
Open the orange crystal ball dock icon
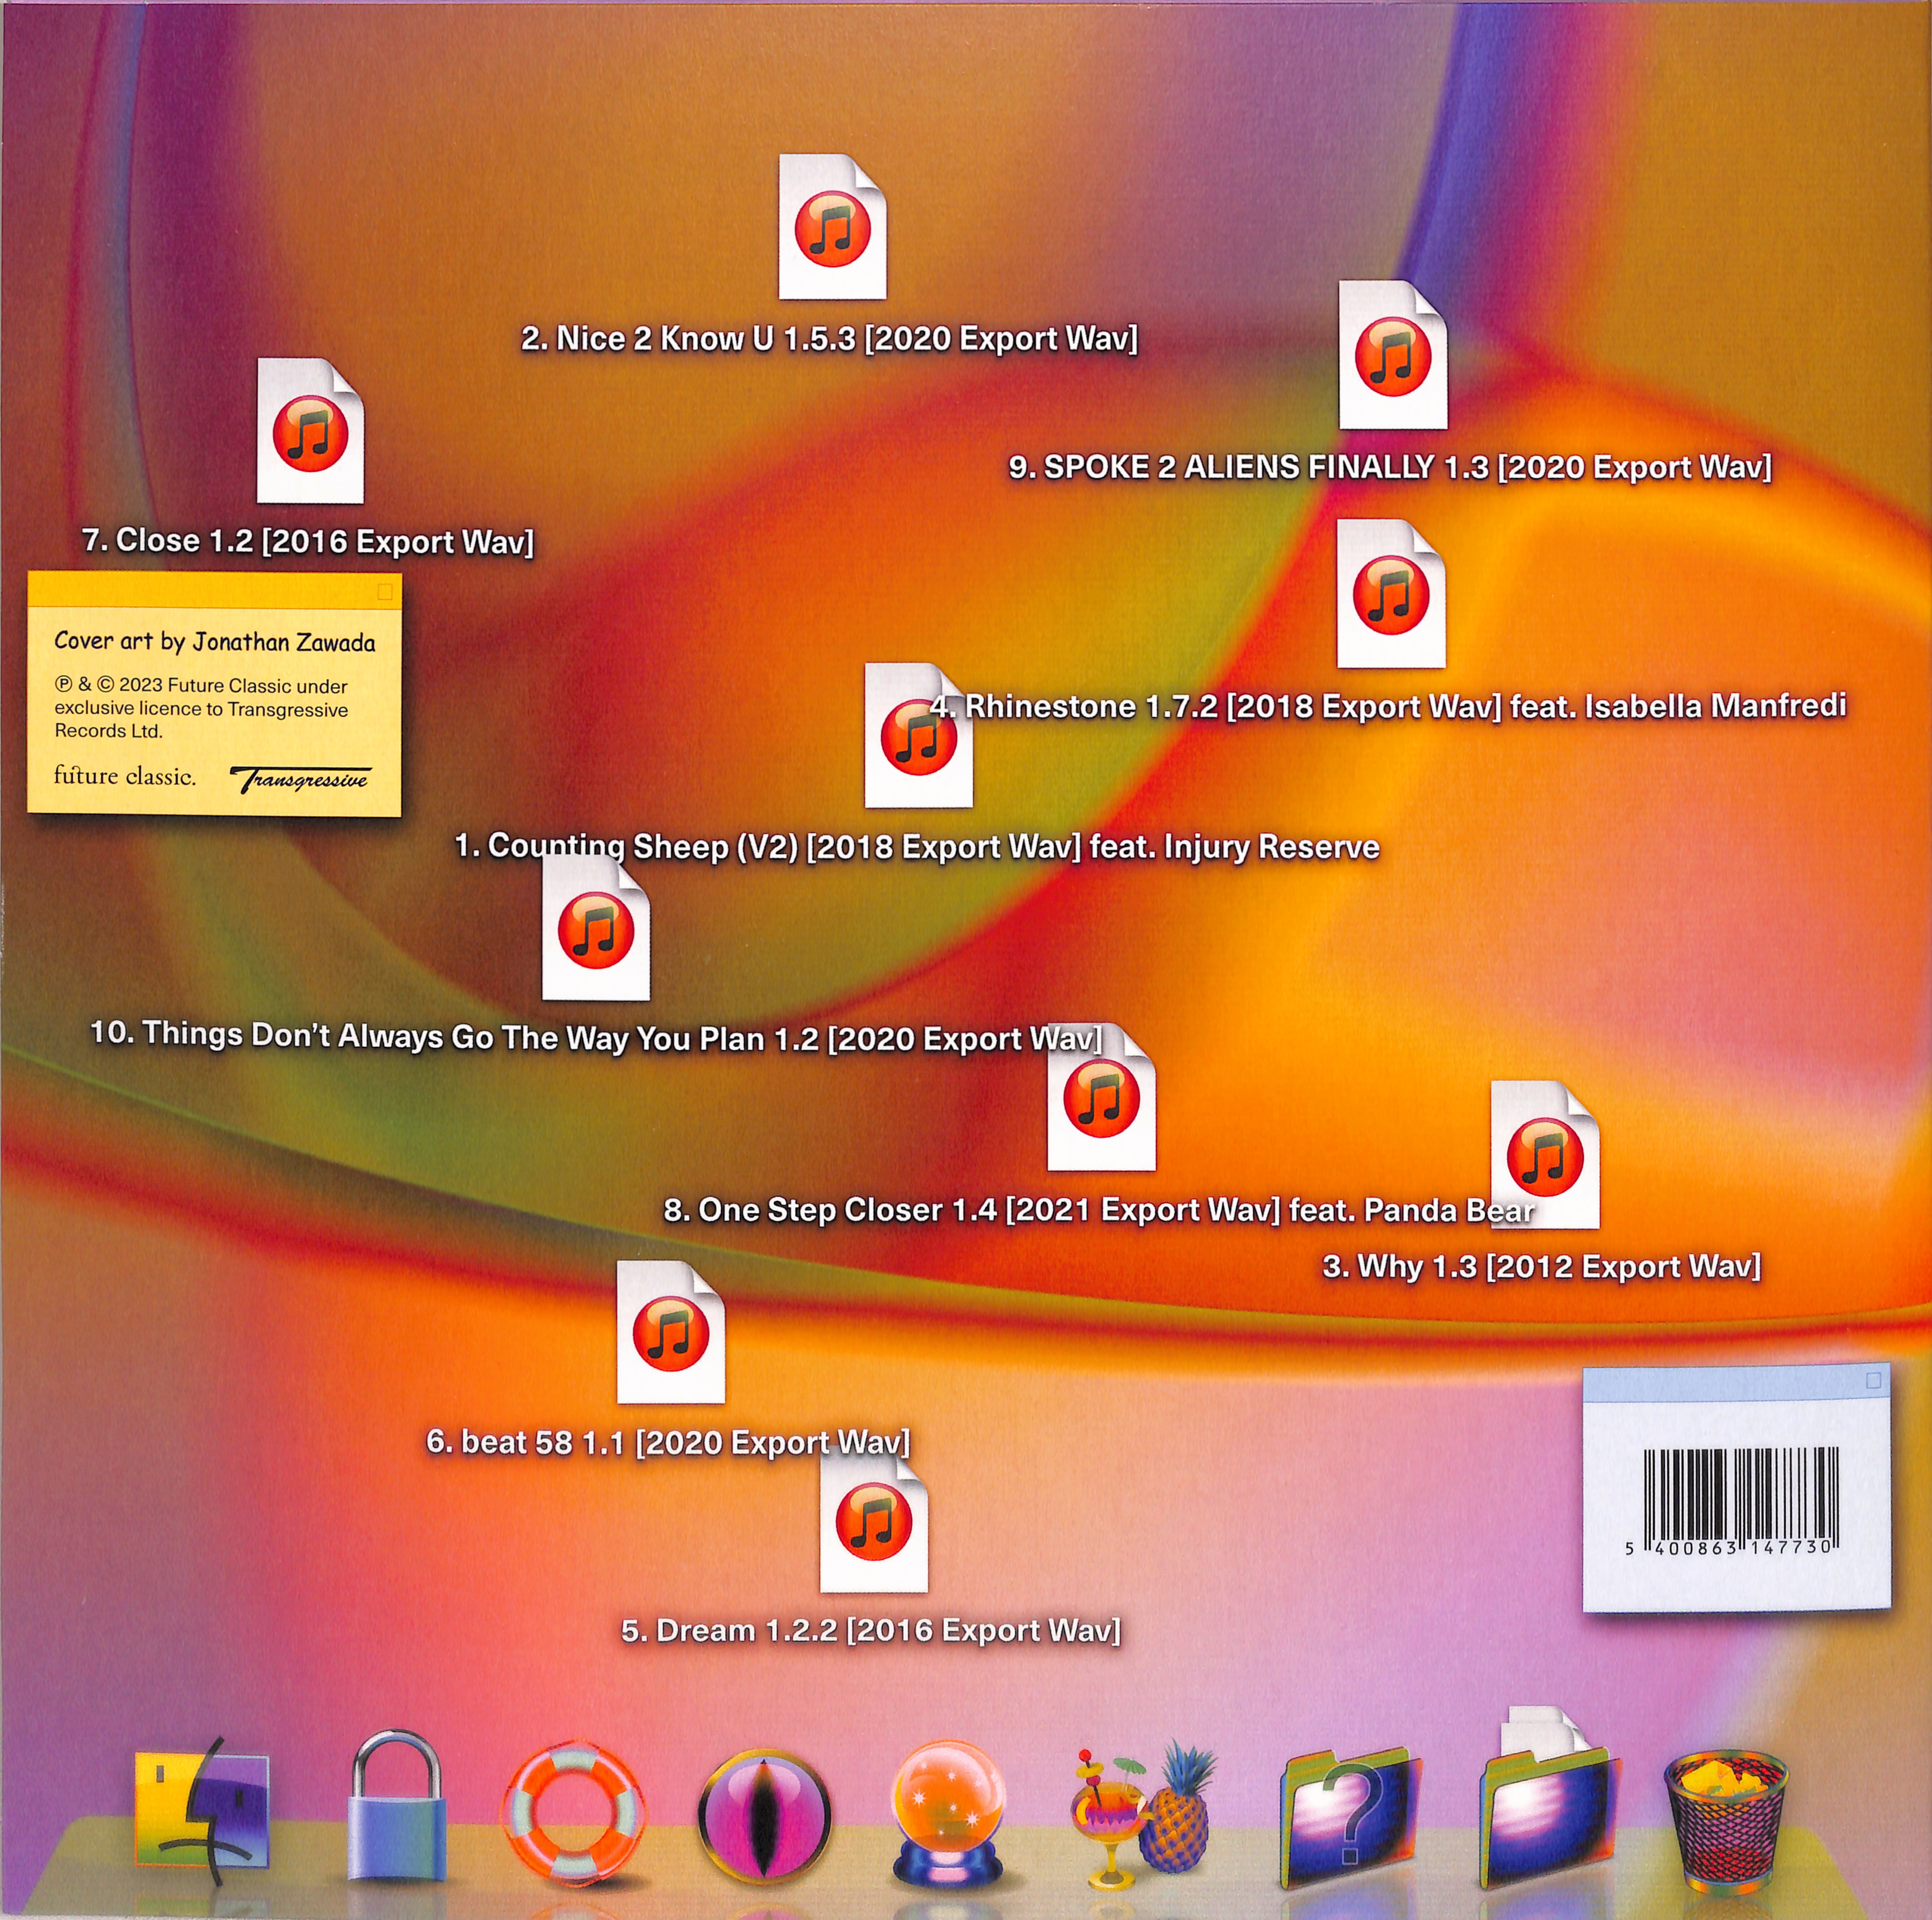(948, 1814)
